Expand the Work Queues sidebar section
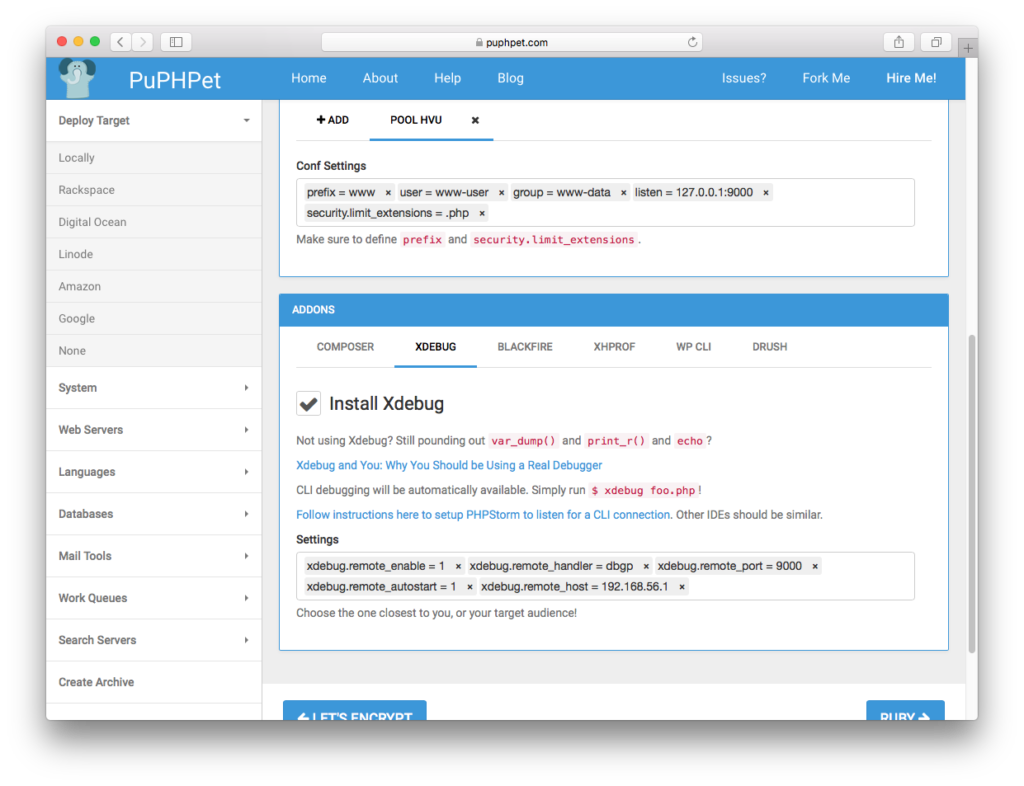This screenshot has height=786, width=1024. [x=154, y=598]
